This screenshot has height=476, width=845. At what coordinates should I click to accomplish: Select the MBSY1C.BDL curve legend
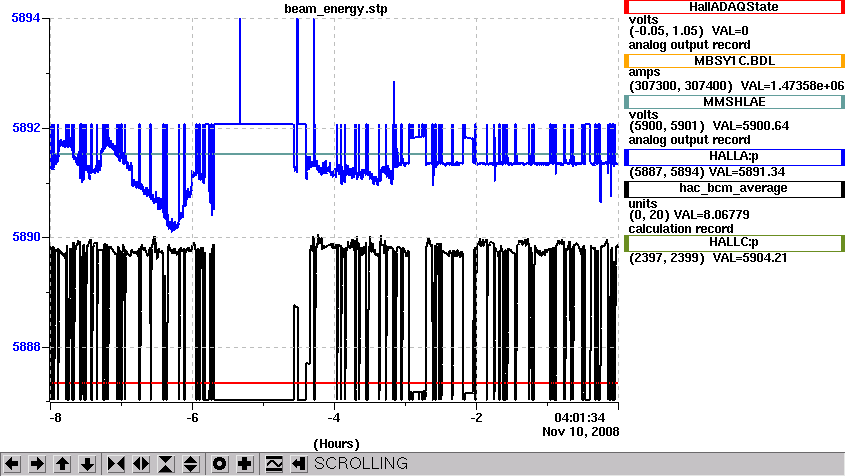pos(734,61)
